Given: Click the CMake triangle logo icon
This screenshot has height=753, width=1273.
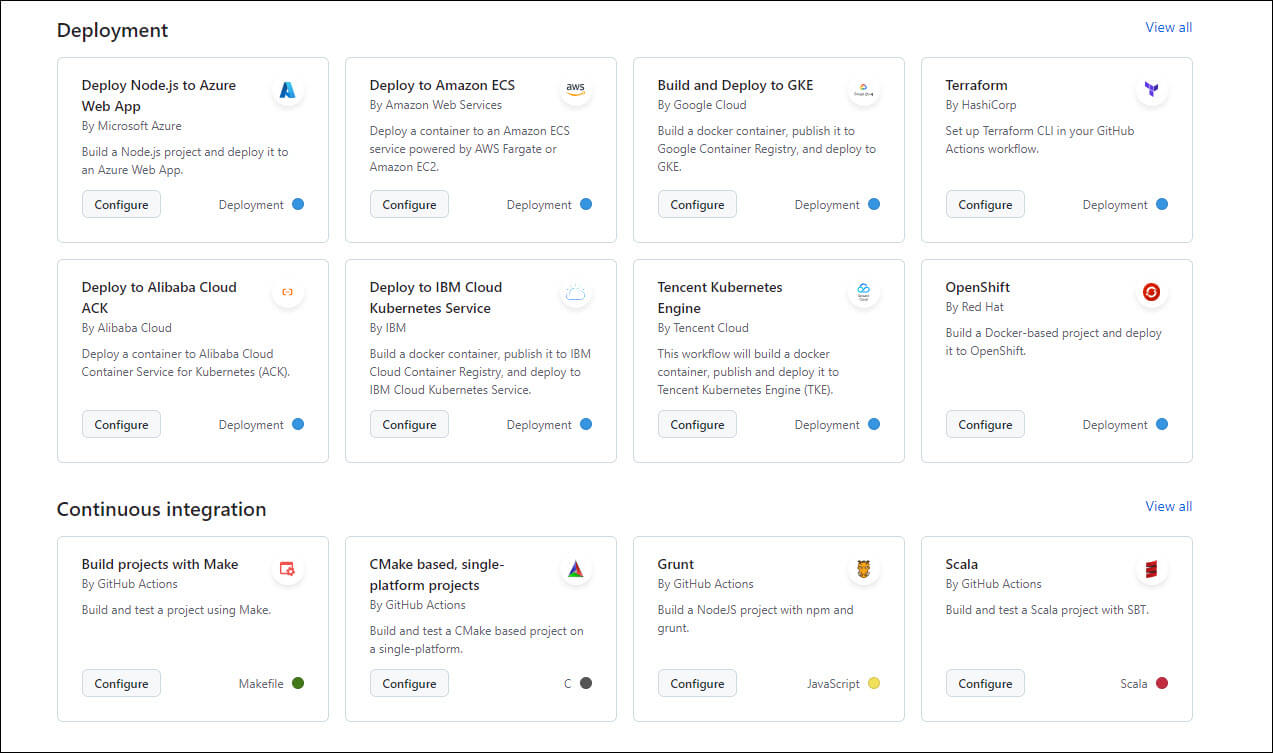Looking at the screenshot, I should pyautogui.click(x=575, y=569).
